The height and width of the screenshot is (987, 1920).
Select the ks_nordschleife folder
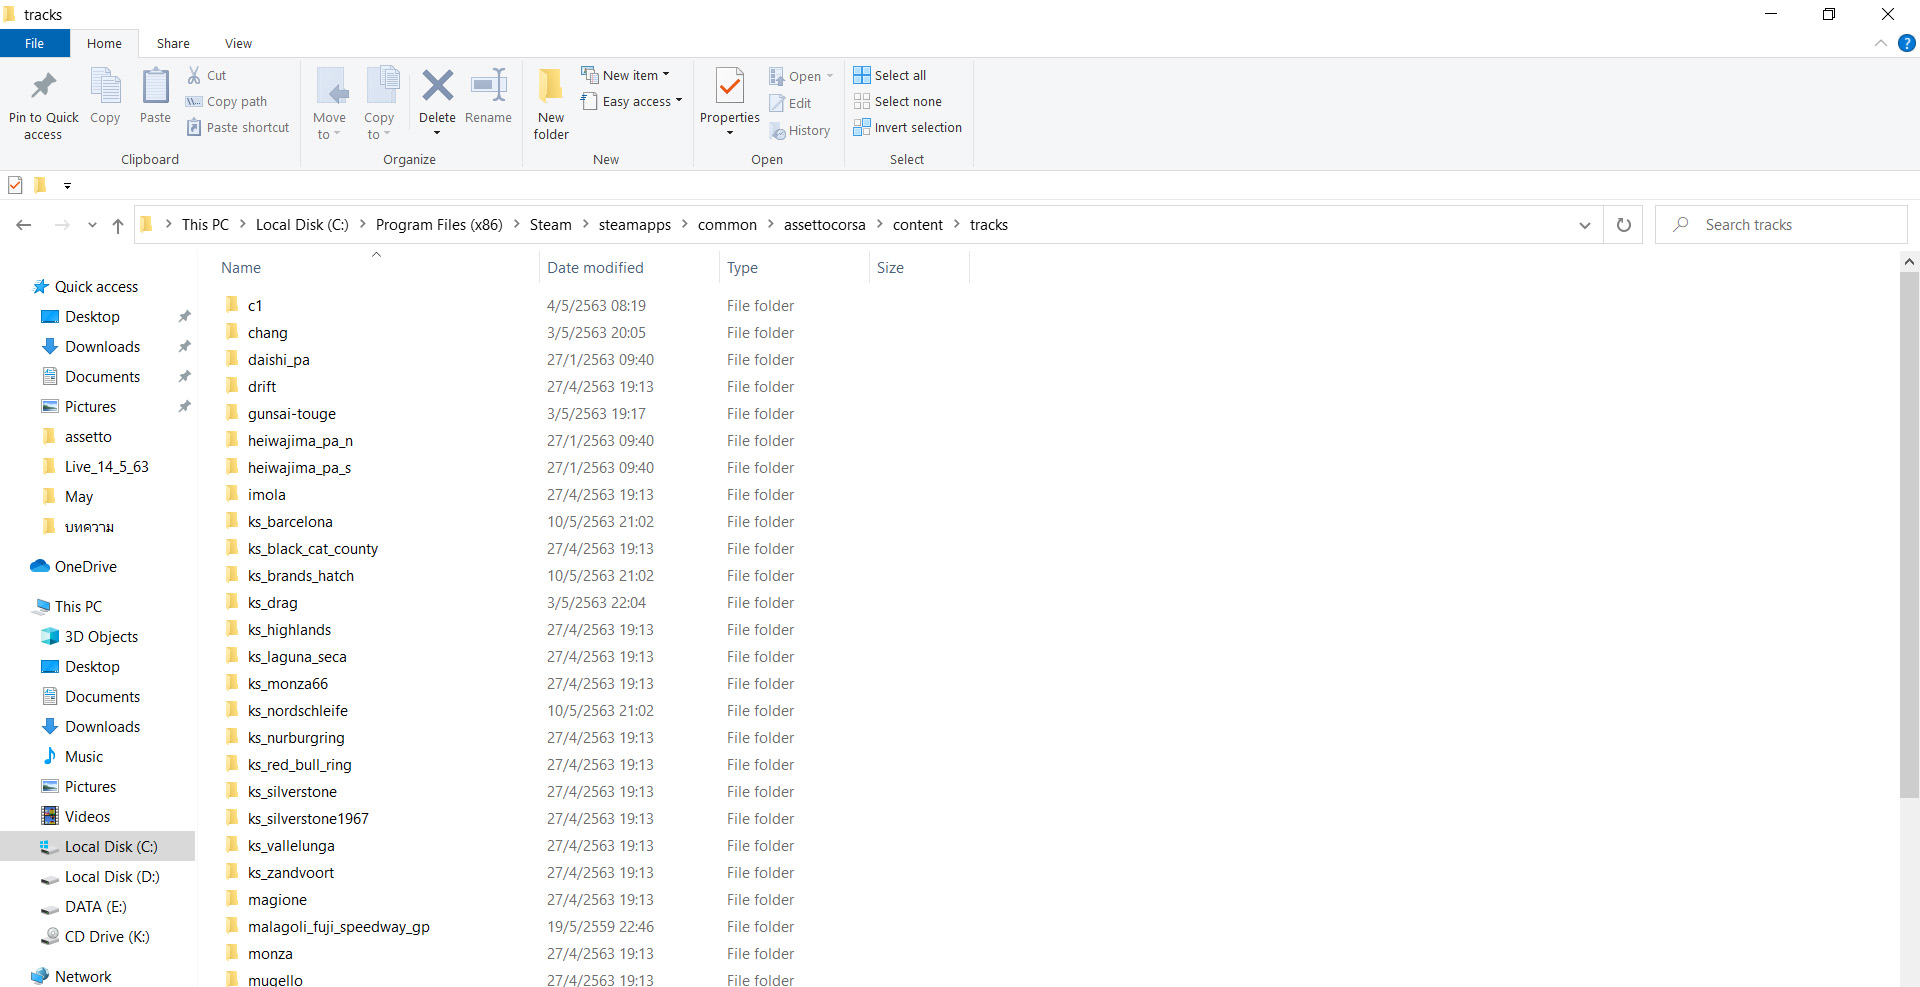298,710
